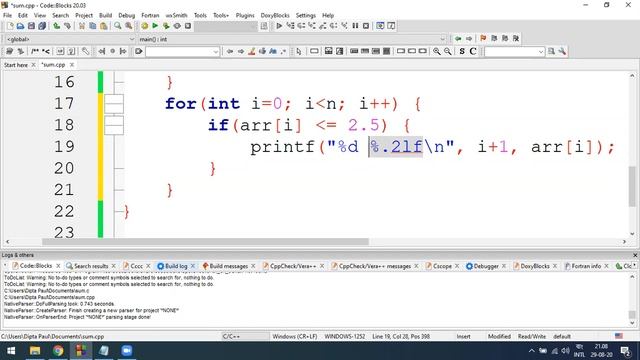Click the wrench options icon
Screen dimensions: 640x360
pyautogui.click(x=562, y=51)
